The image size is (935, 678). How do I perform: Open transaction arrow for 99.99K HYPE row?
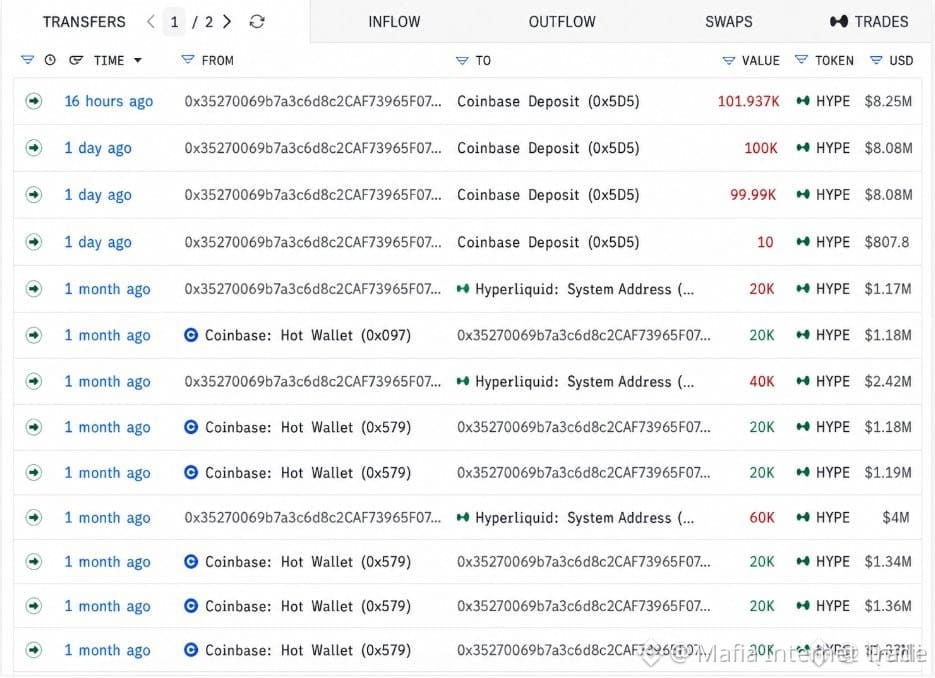click(34, 194)
